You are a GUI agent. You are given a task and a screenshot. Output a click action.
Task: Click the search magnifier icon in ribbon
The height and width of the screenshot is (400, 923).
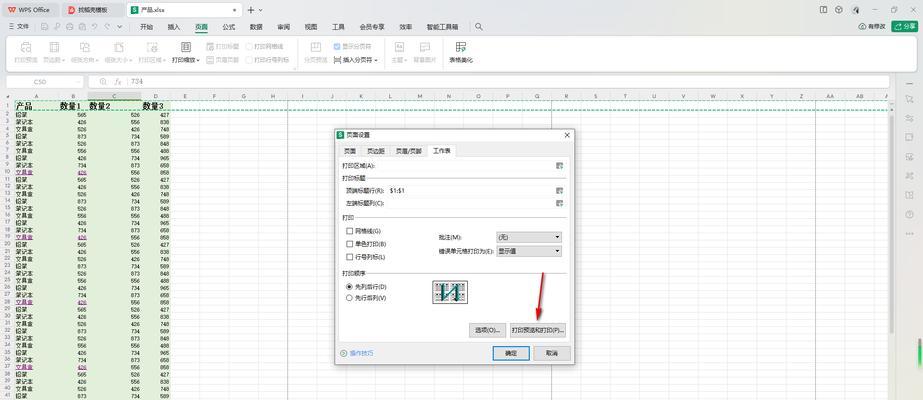479,26
